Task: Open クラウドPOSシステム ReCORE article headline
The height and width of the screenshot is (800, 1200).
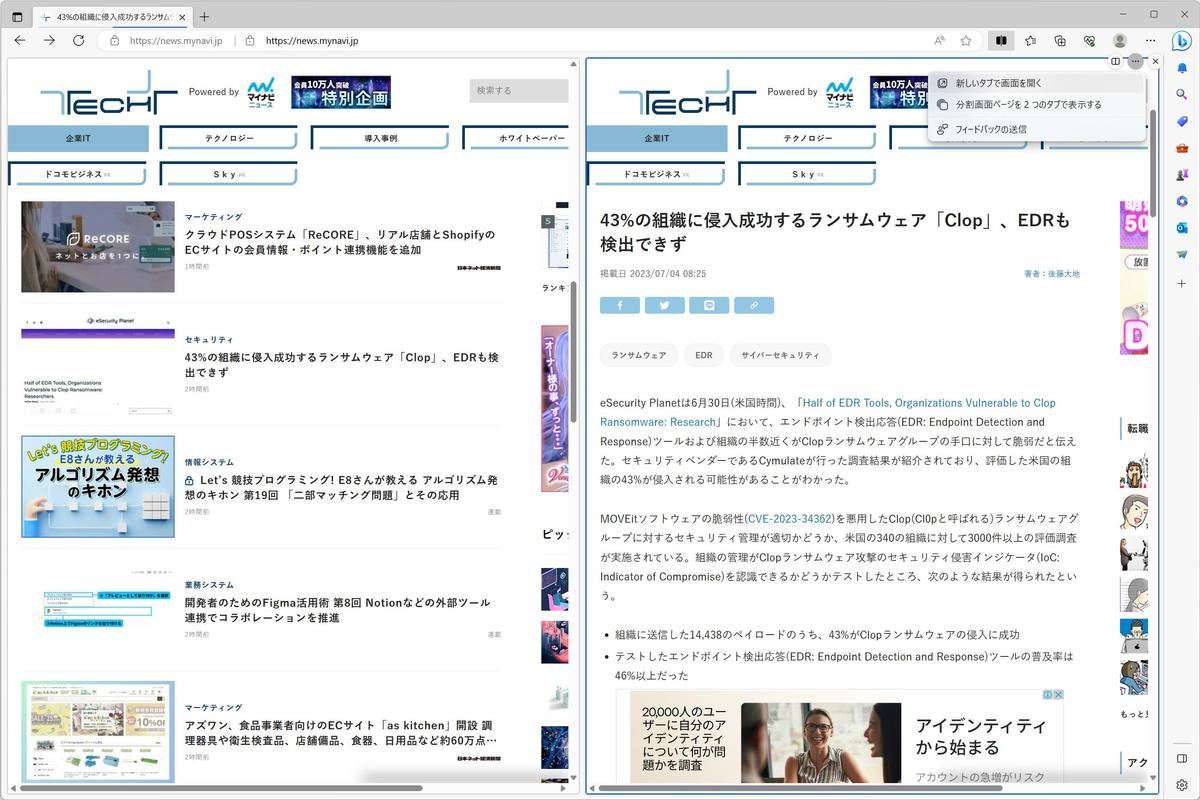Action: pyautogui.click(x=340, y=242)
